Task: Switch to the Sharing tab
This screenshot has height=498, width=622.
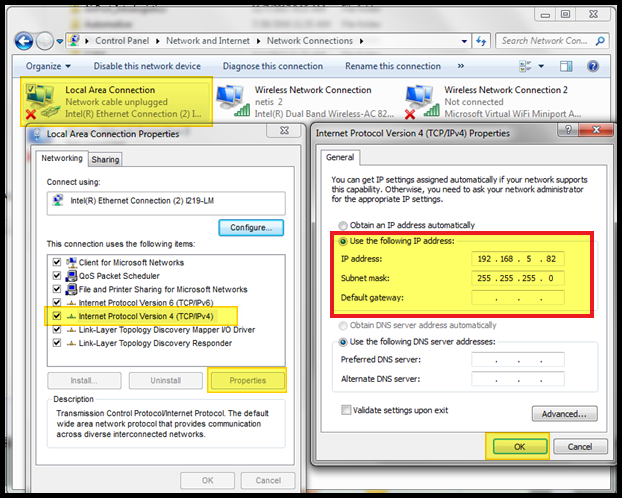Action: pyautogui.click(x=105, y=160)
